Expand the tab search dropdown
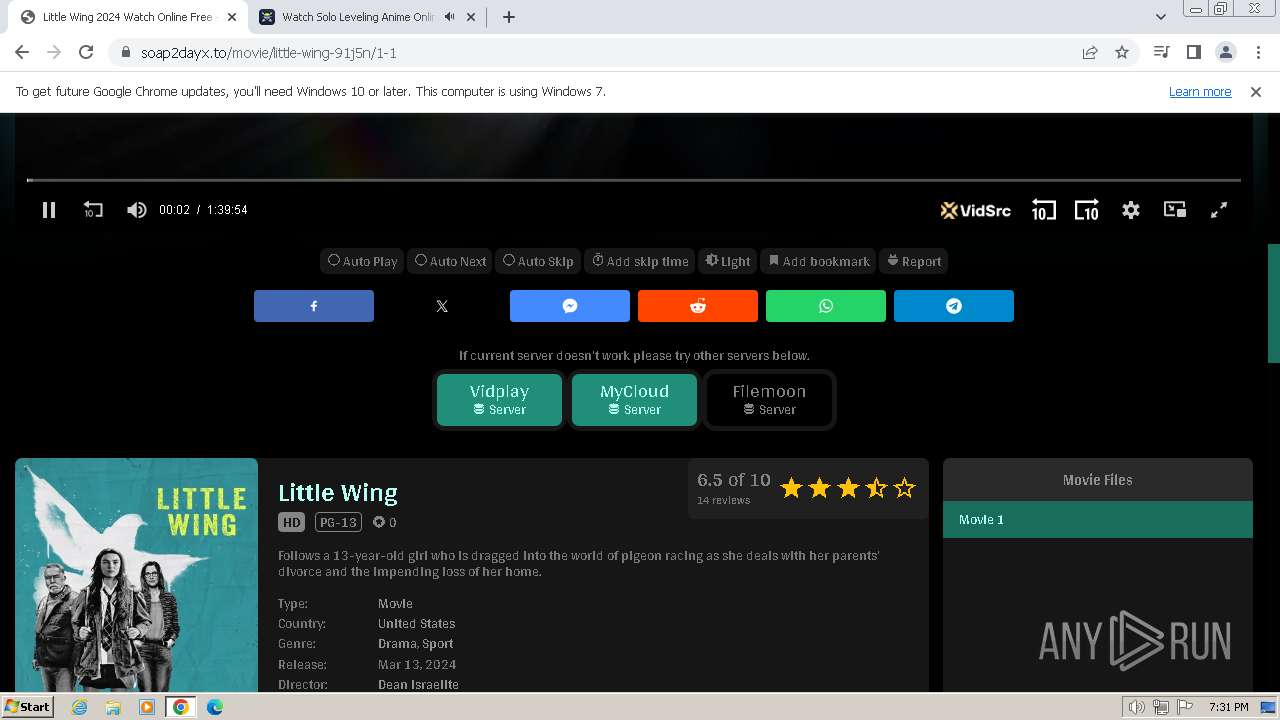 click(x=1161, y=17)
